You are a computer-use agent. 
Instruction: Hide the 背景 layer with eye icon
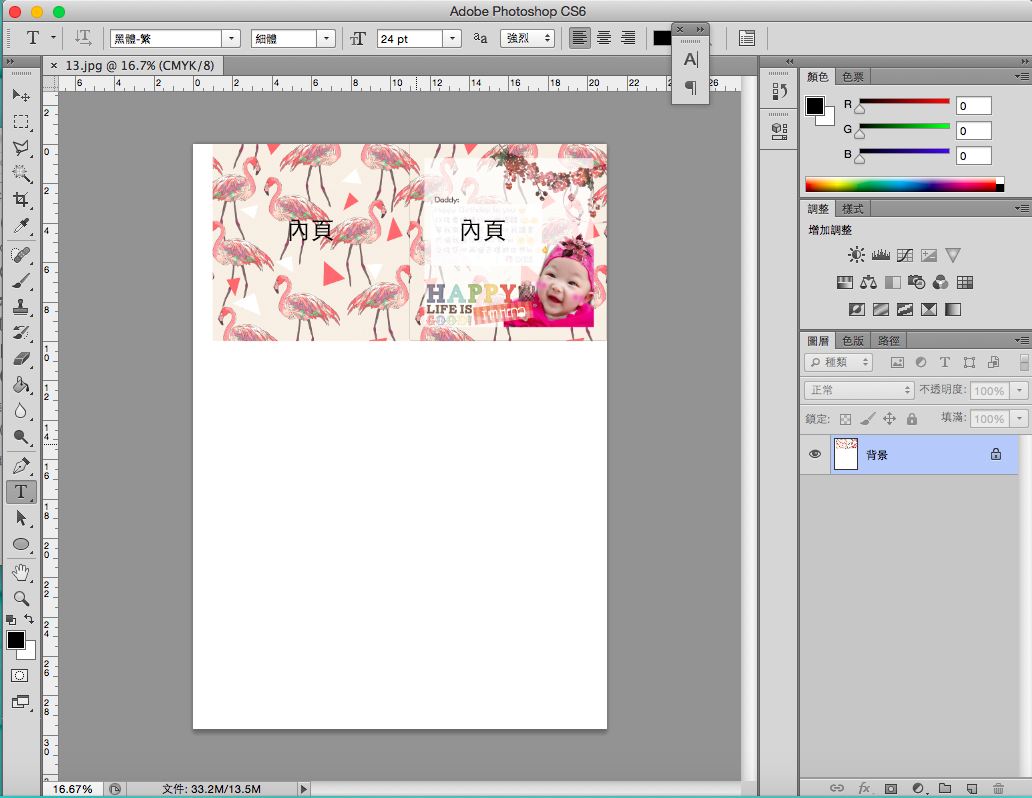tap(815, 454)
